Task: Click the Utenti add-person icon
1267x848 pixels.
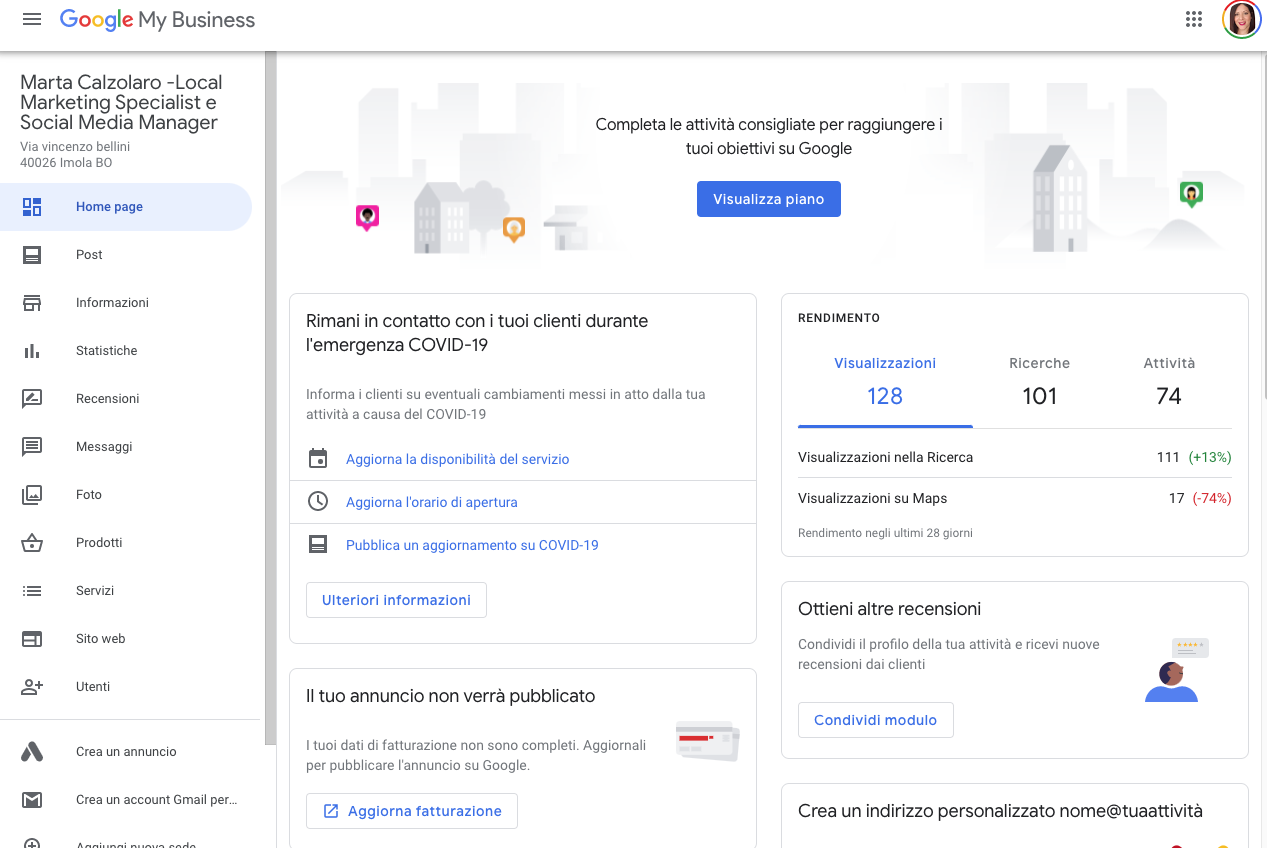Action: coord(32,687)
